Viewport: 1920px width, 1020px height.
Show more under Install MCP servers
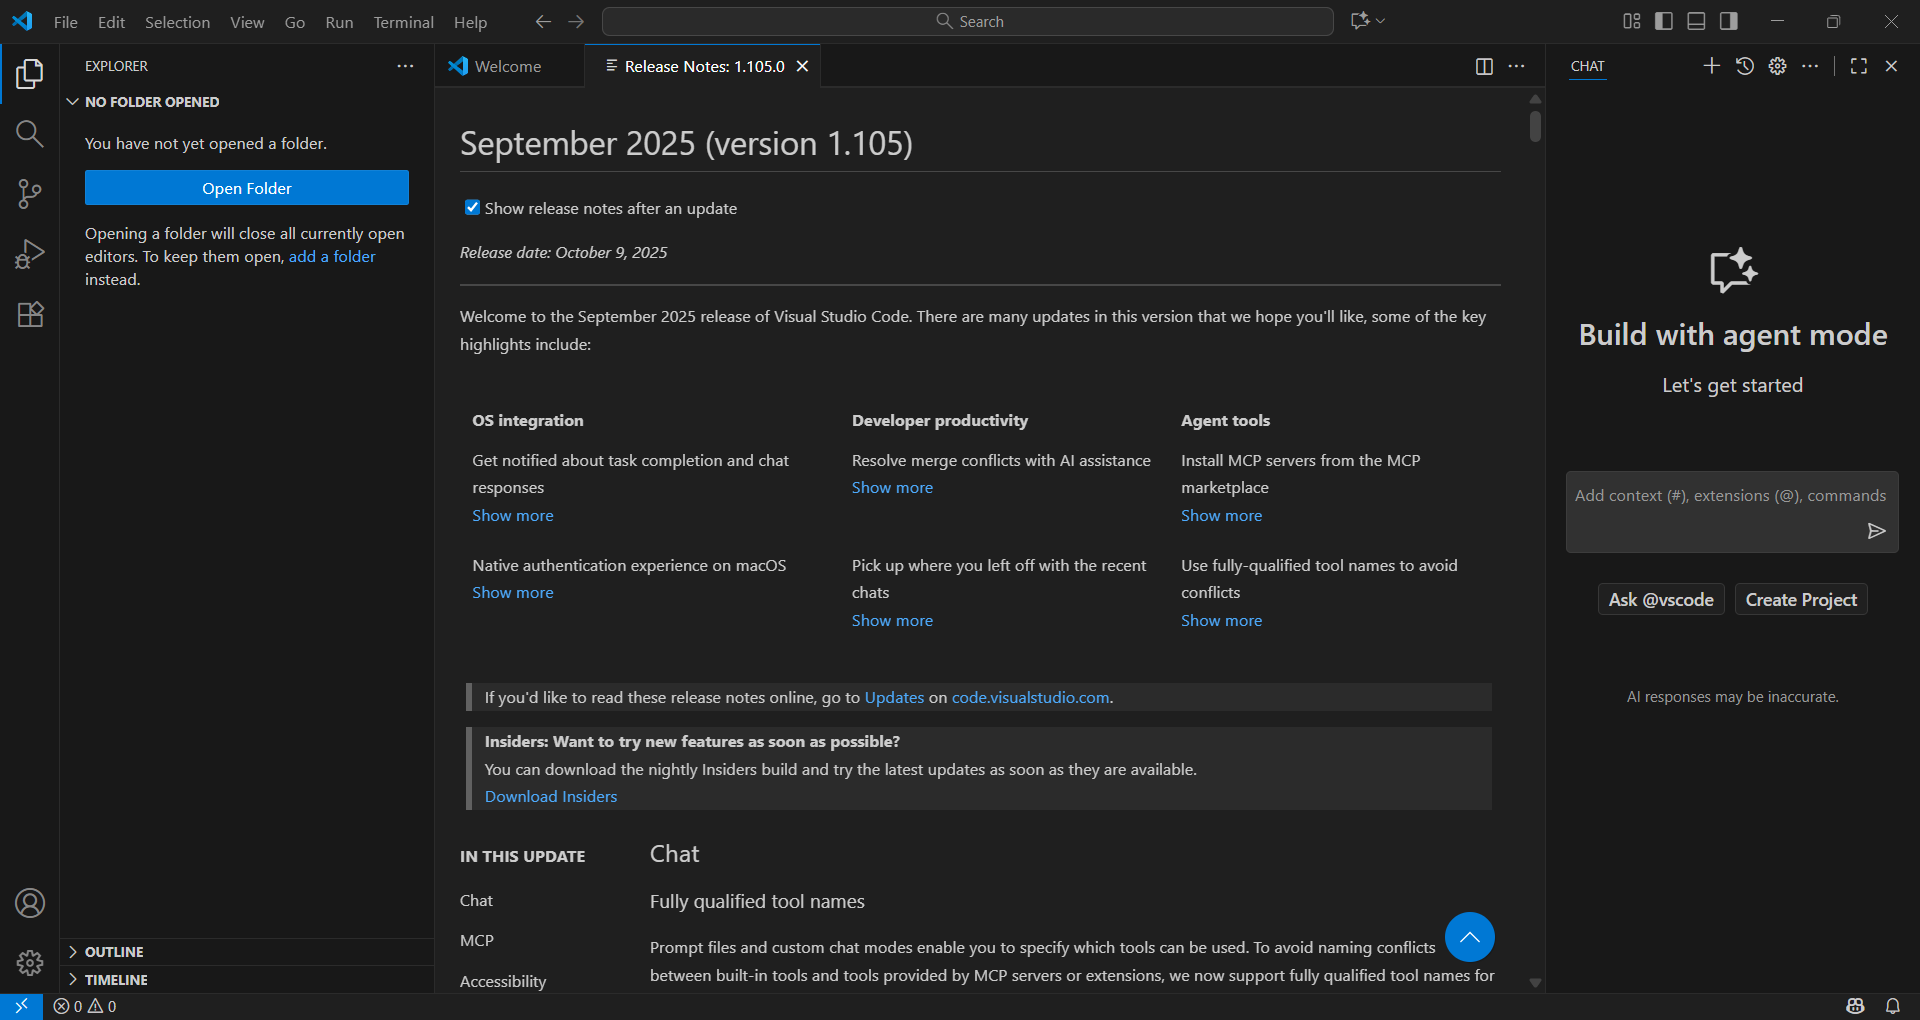[1221, 515]
